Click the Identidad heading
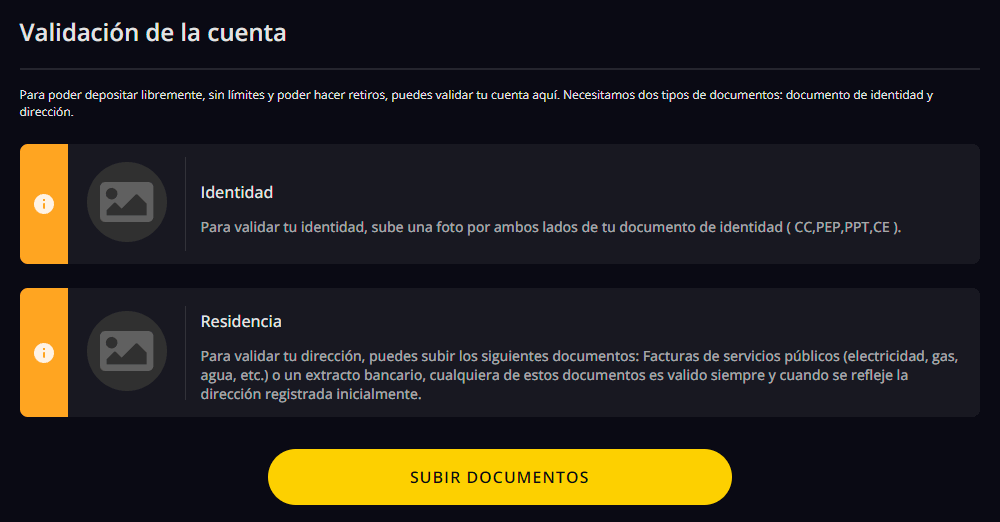 [x=237, y=192]
